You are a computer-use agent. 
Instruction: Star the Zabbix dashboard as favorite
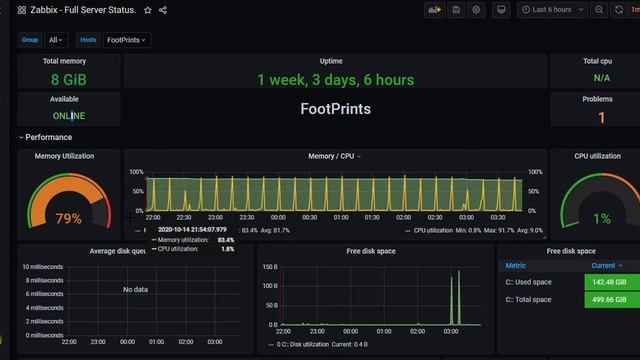tap(148, 10)
